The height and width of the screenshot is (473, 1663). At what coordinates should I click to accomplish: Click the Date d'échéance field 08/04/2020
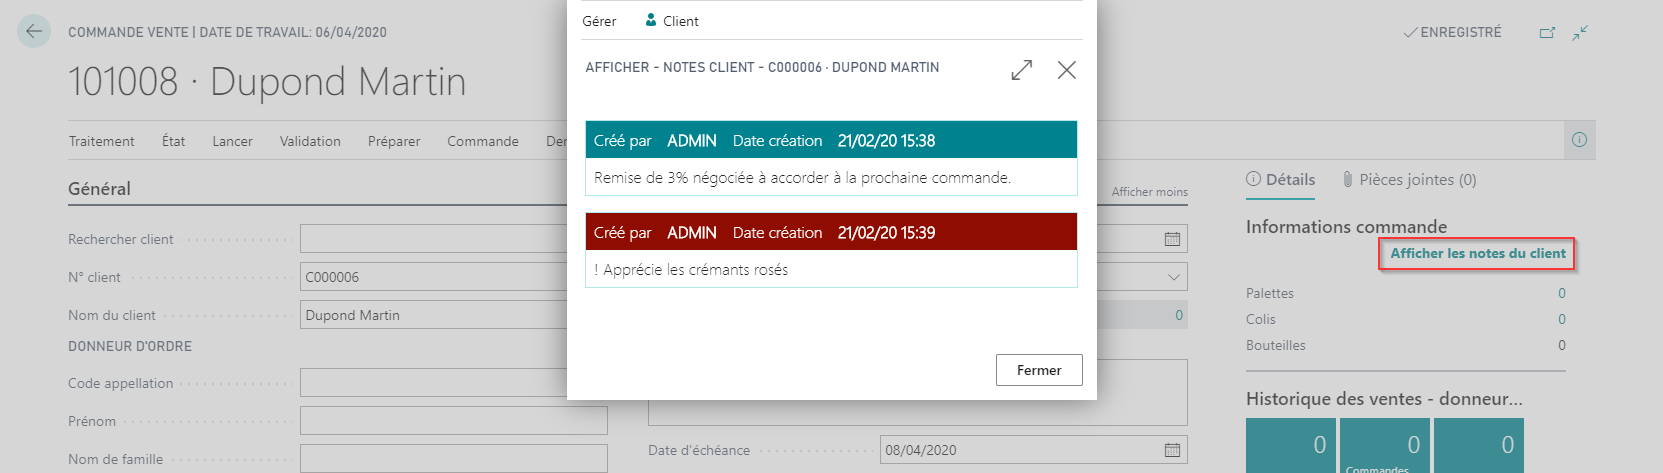coord(1033,450)
